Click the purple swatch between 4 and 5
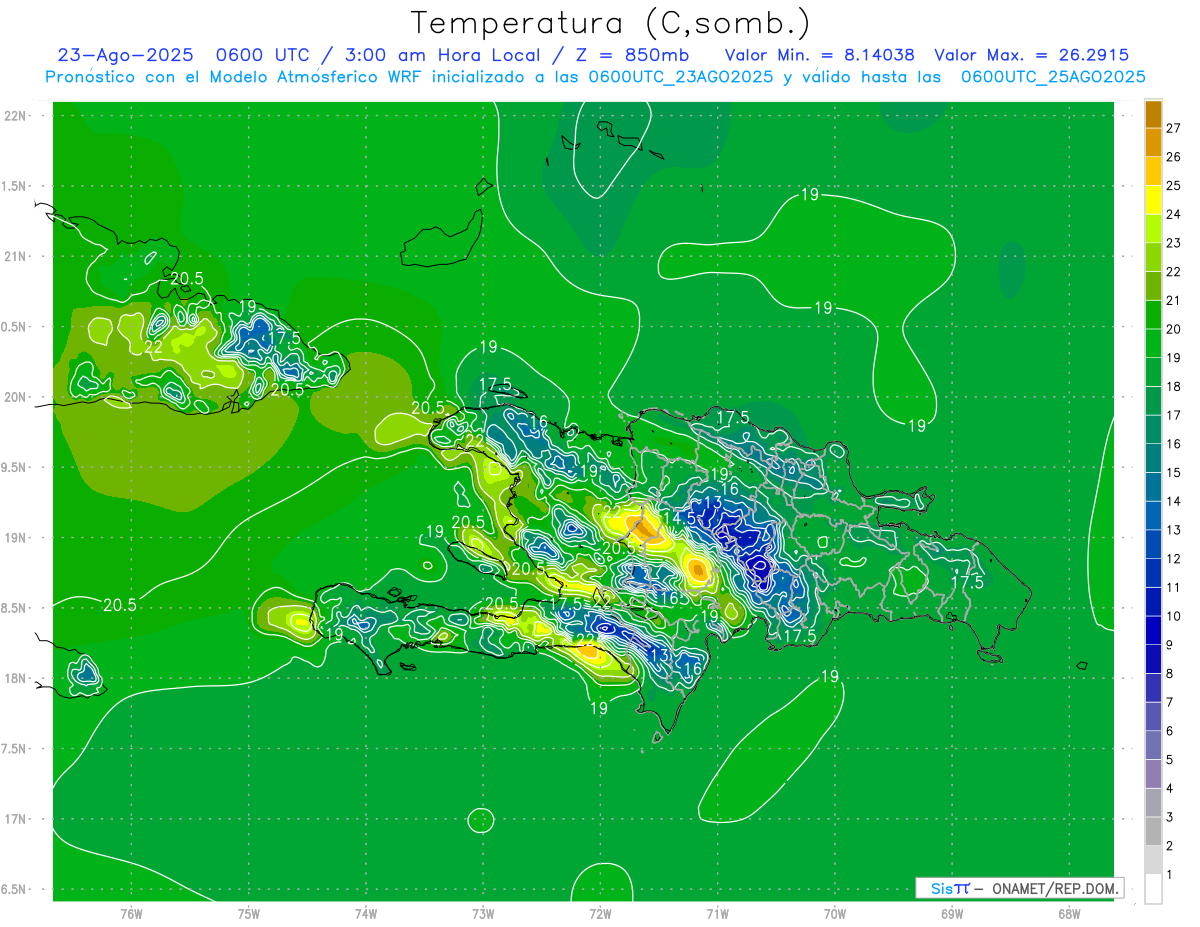Screen dimensions: 1200x927 [x=1153, y=774]
